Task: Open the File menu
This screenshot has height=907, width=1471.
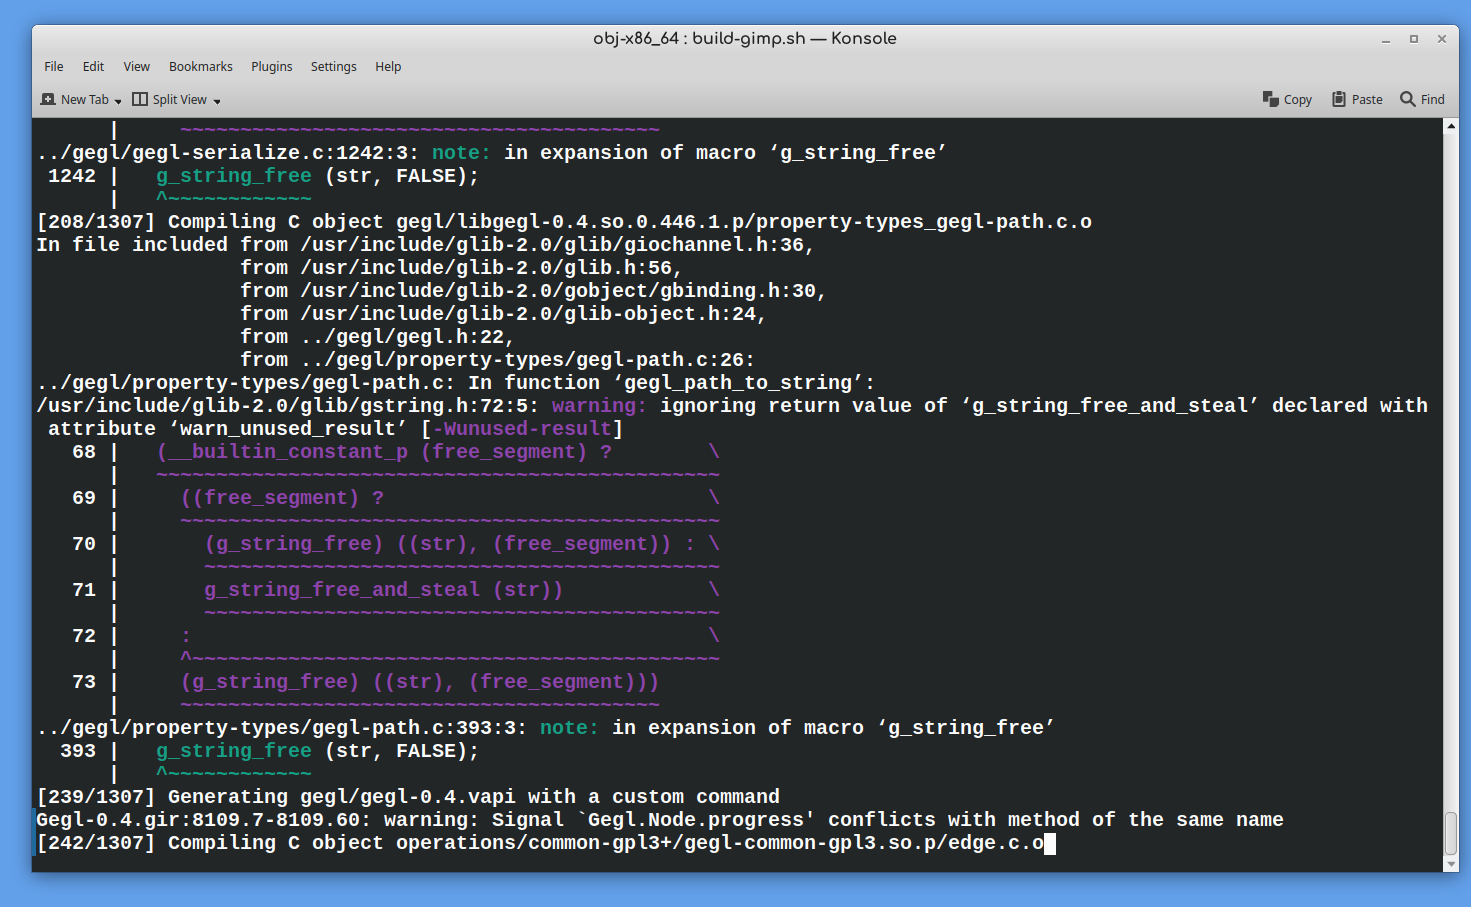Action: click(x=54, y=67)
